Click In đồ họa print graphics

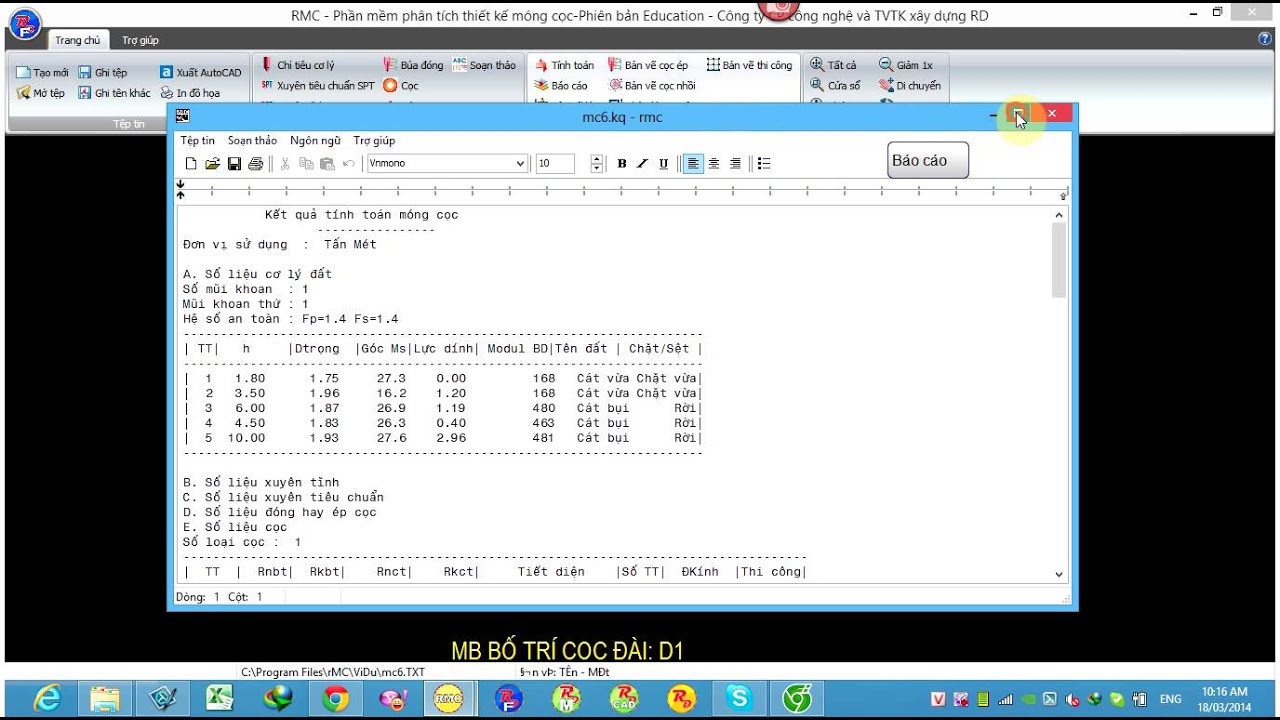[189, 93]
